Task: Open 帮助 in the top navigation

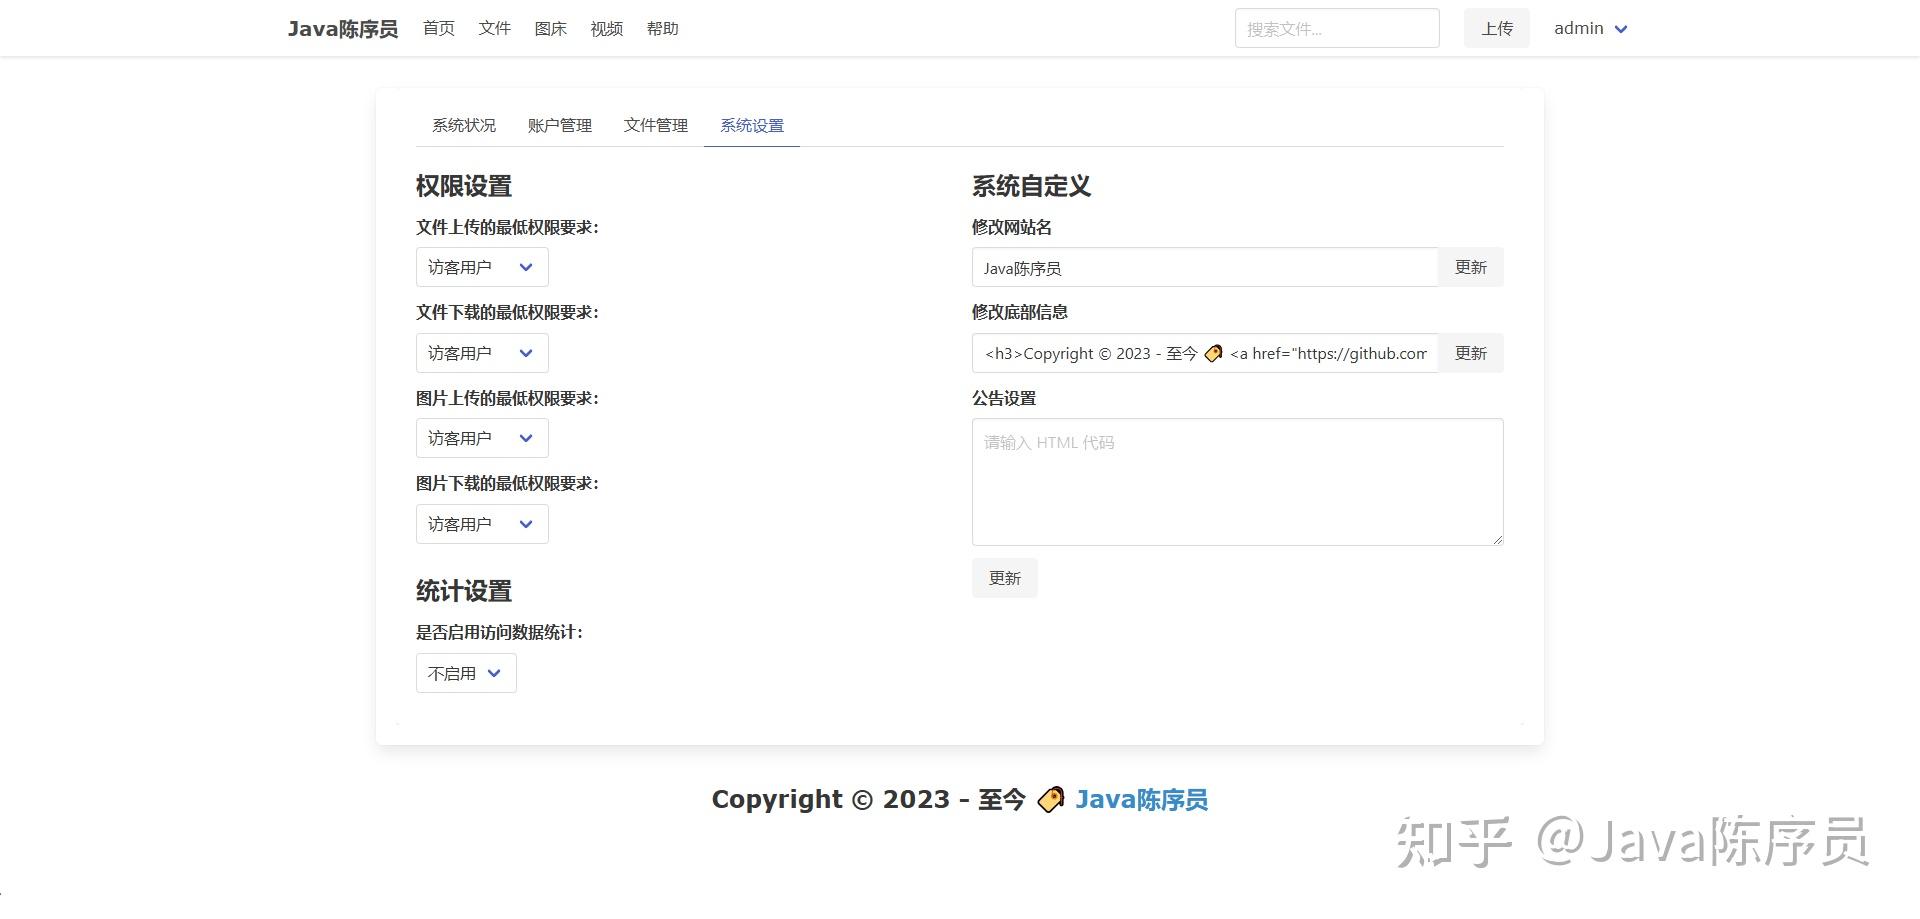Action: tap(663, 28)
